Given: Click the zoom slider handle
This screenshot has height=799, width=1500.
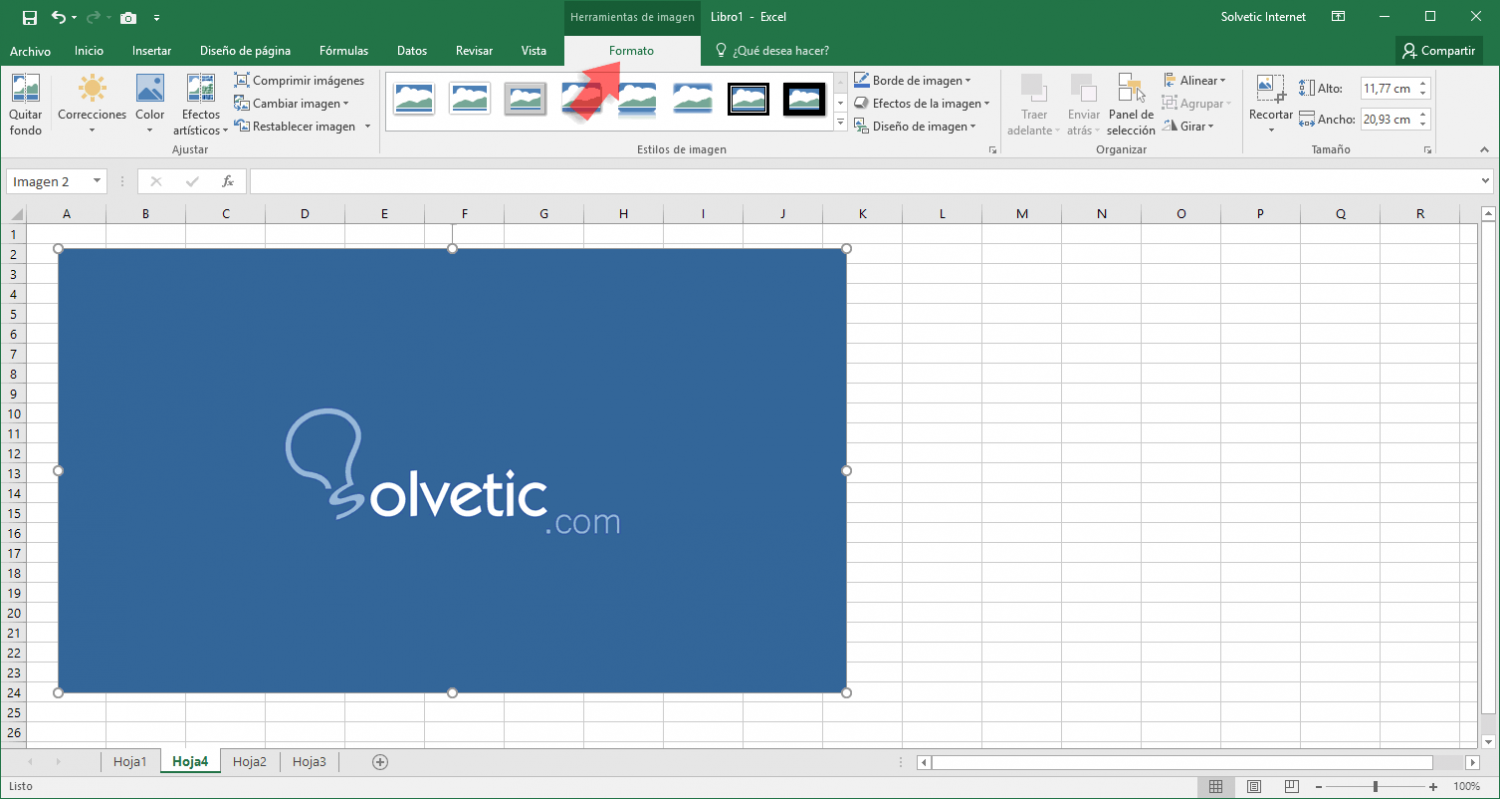Looking at the screenshot, I should pyautogui.click(x=1377, y=786).
